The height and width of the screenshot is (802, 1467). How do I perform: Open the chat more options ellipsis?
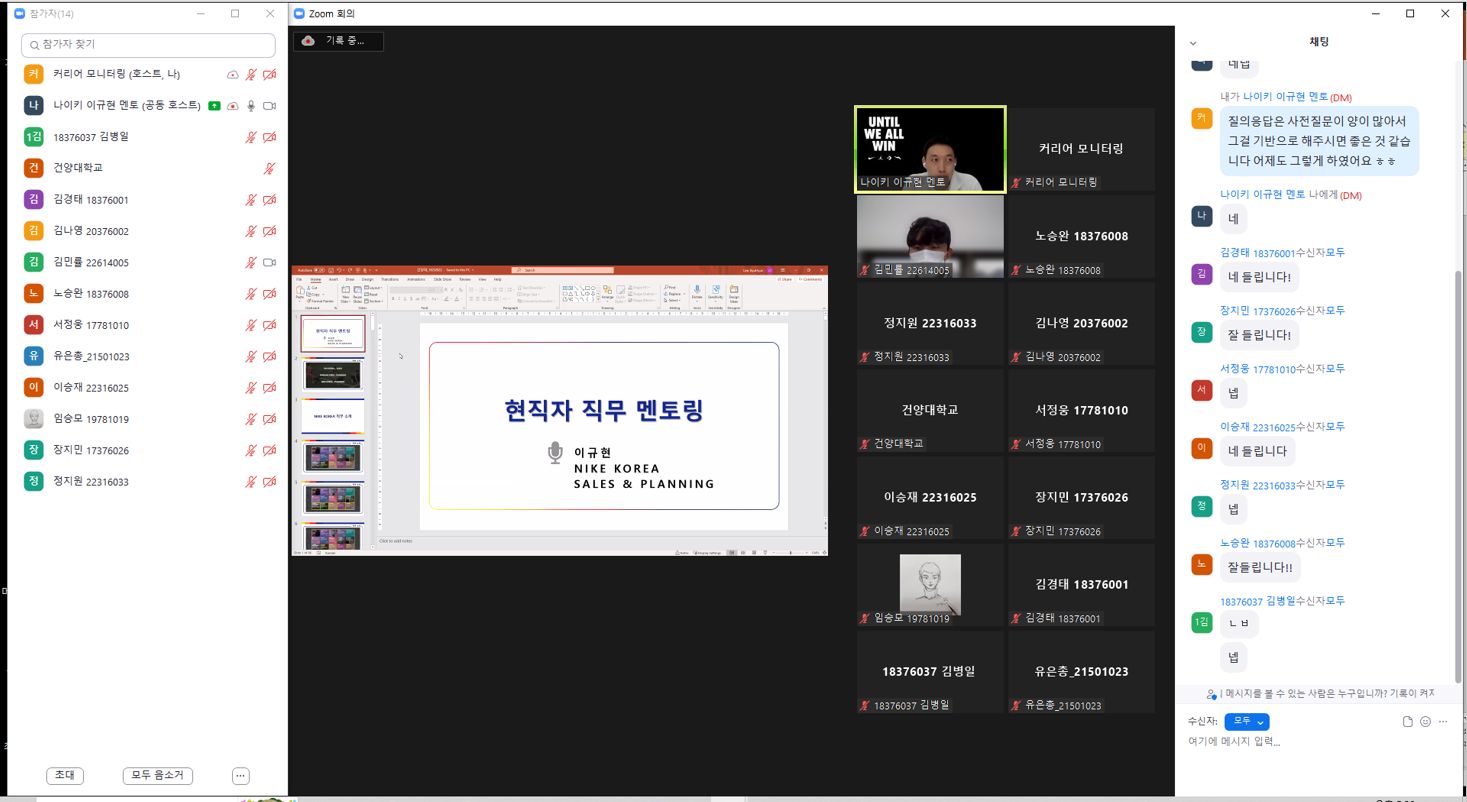coord(1443,721)
